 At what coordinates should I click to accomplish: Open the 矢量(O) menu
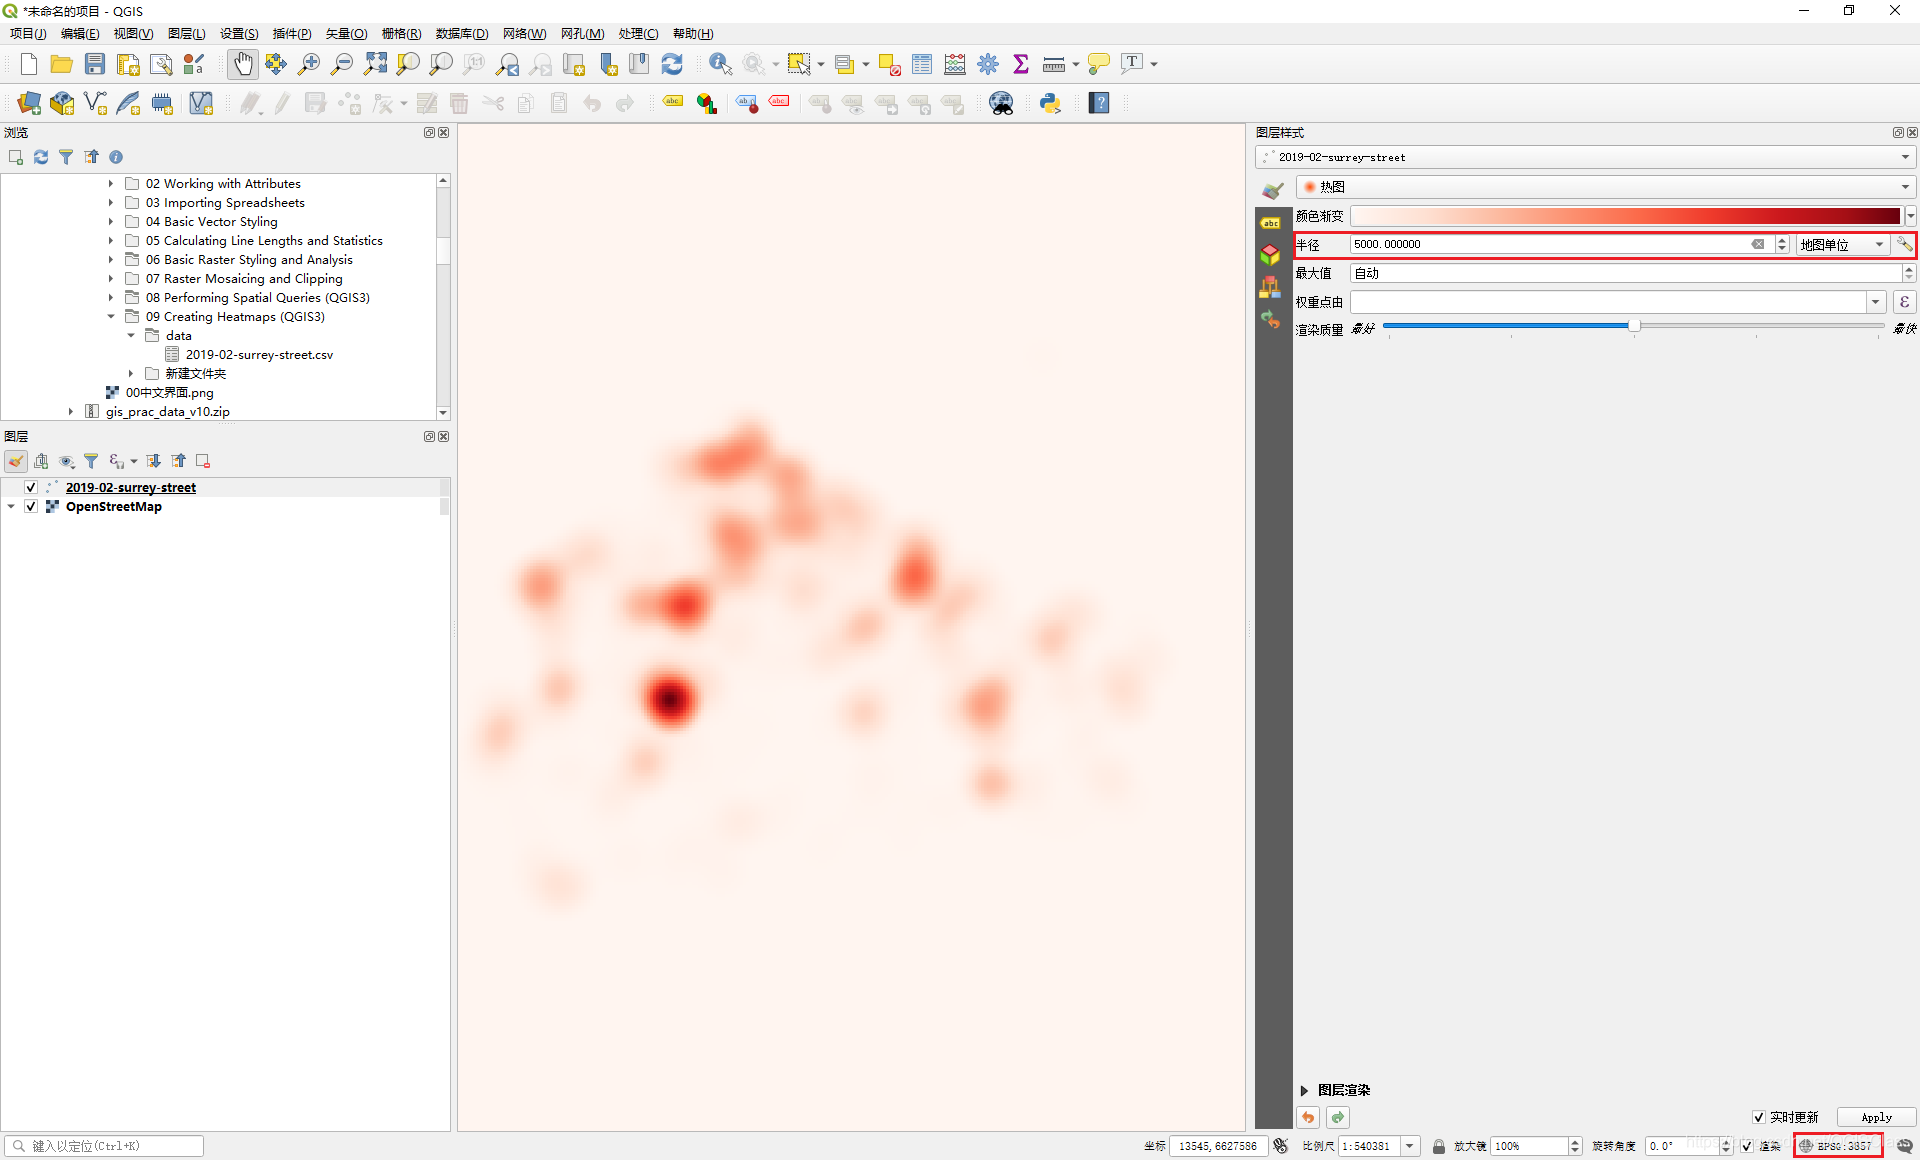[346, 33]
